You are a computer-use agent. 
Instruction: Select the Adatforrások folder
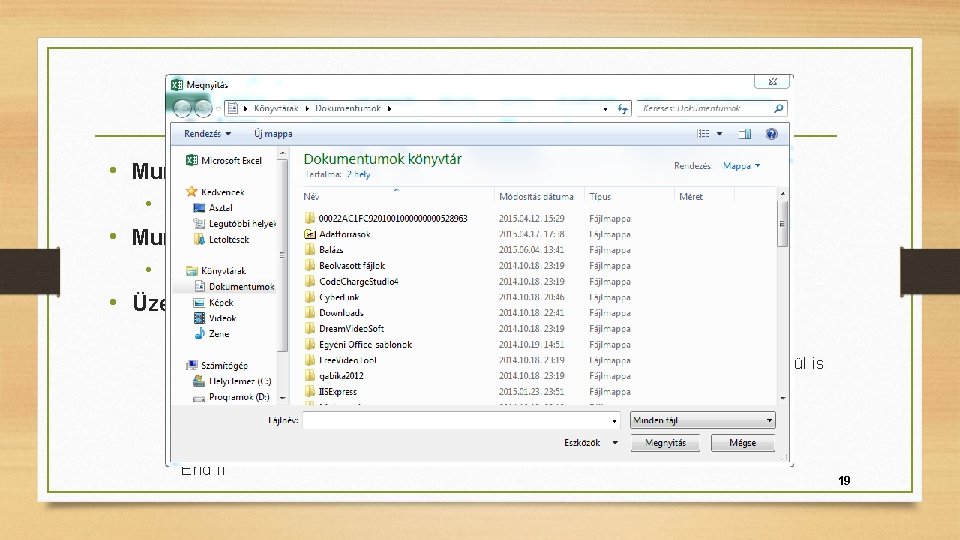337,234
